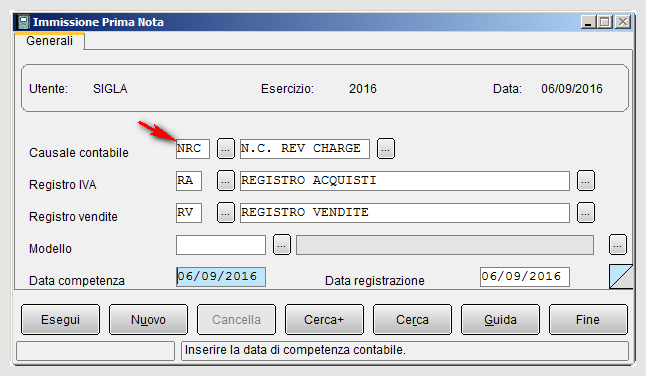Screen dimensions: 646x376
Task: Click the Nuovo button
Action: coord(148,320)
